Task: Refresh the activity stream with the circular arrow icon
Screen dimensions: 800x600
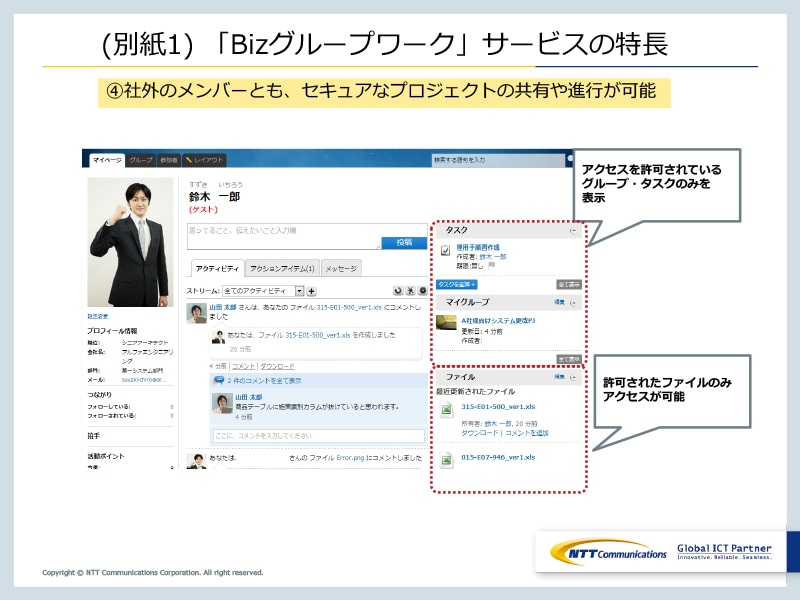Action: tap(398, 291)
